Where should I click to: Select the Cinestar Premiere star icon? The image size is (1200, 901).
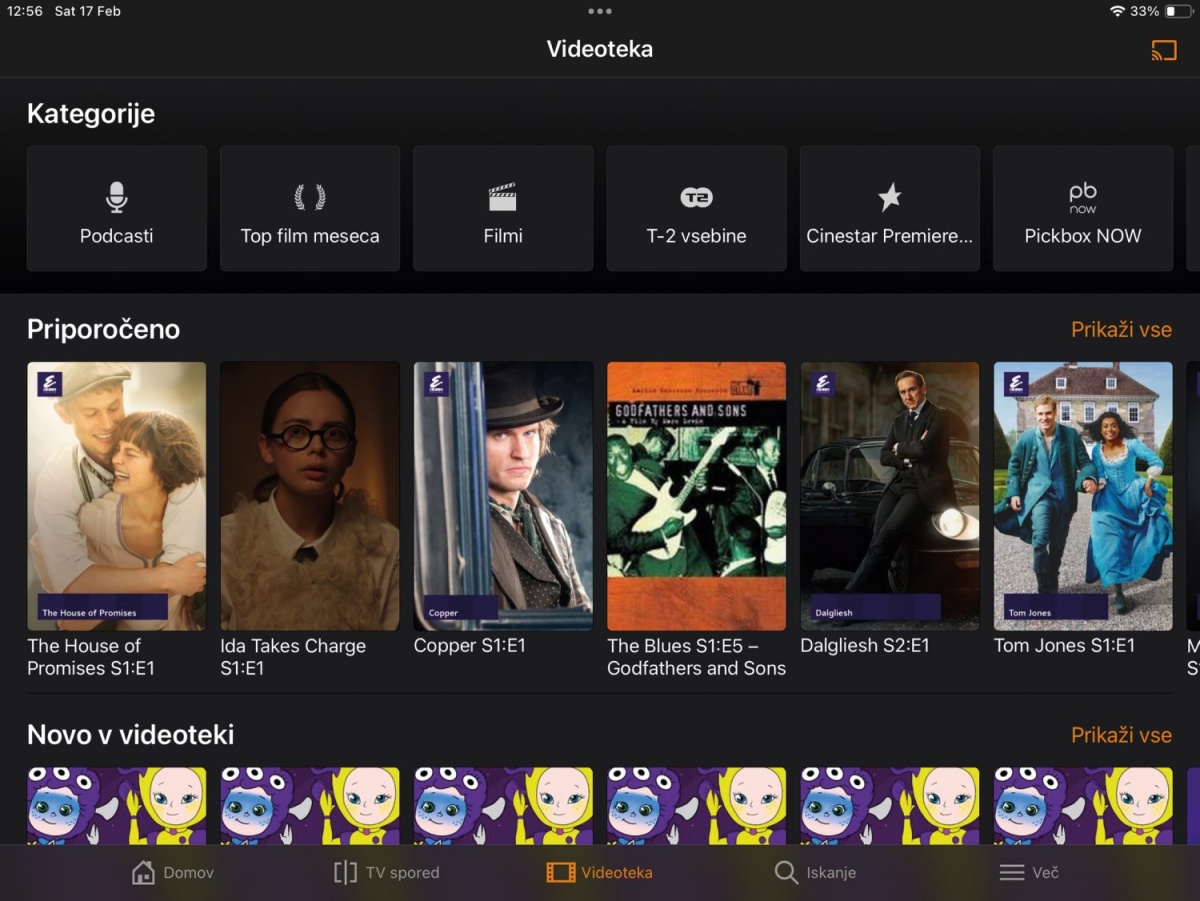coord(889,197)
